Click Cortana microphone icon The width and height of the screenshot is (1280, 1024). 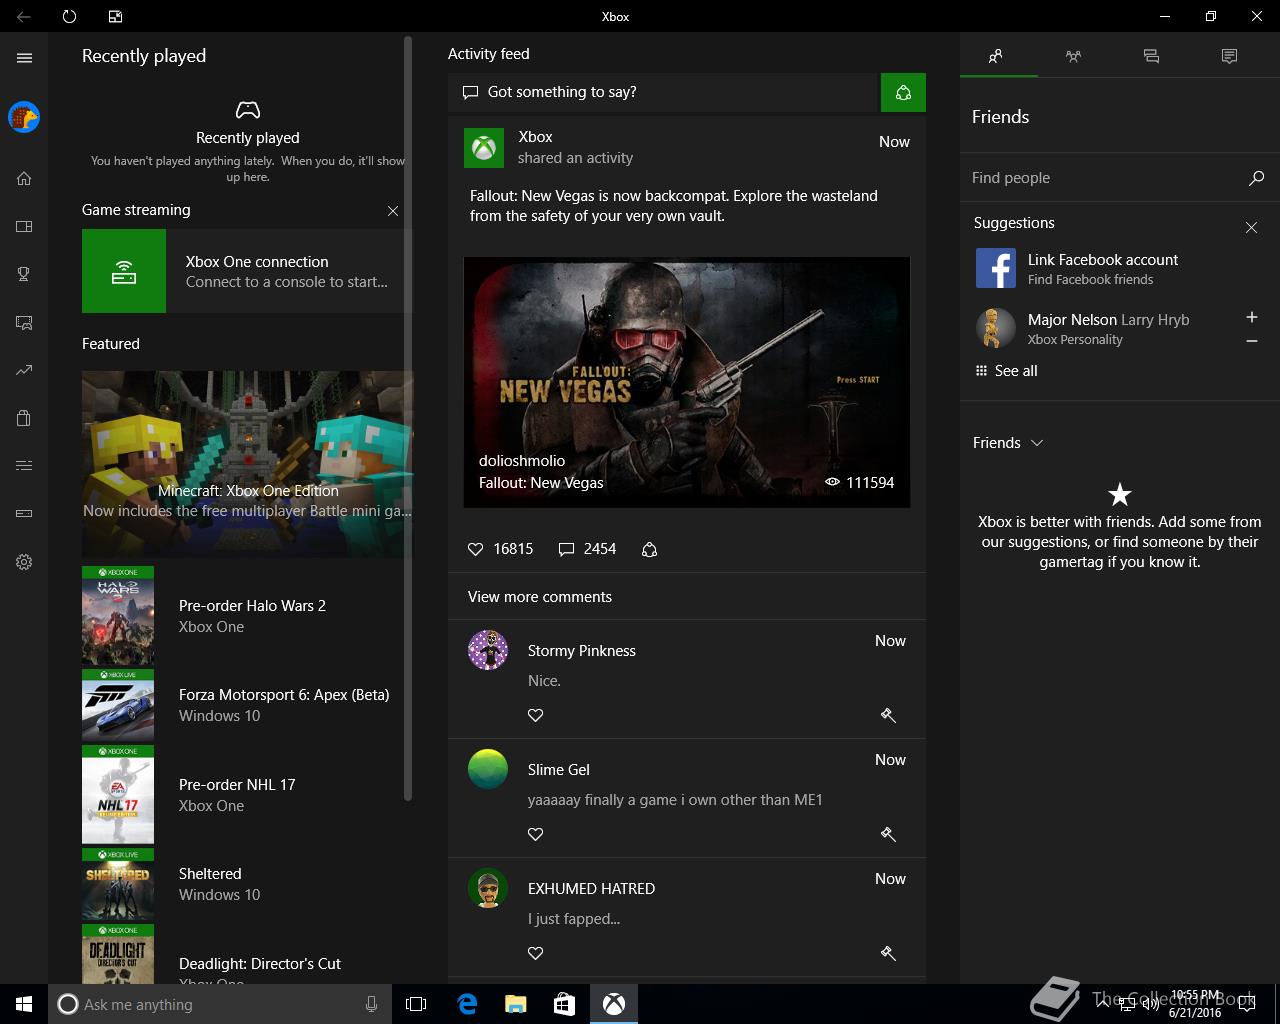[x=372, y=1004]
